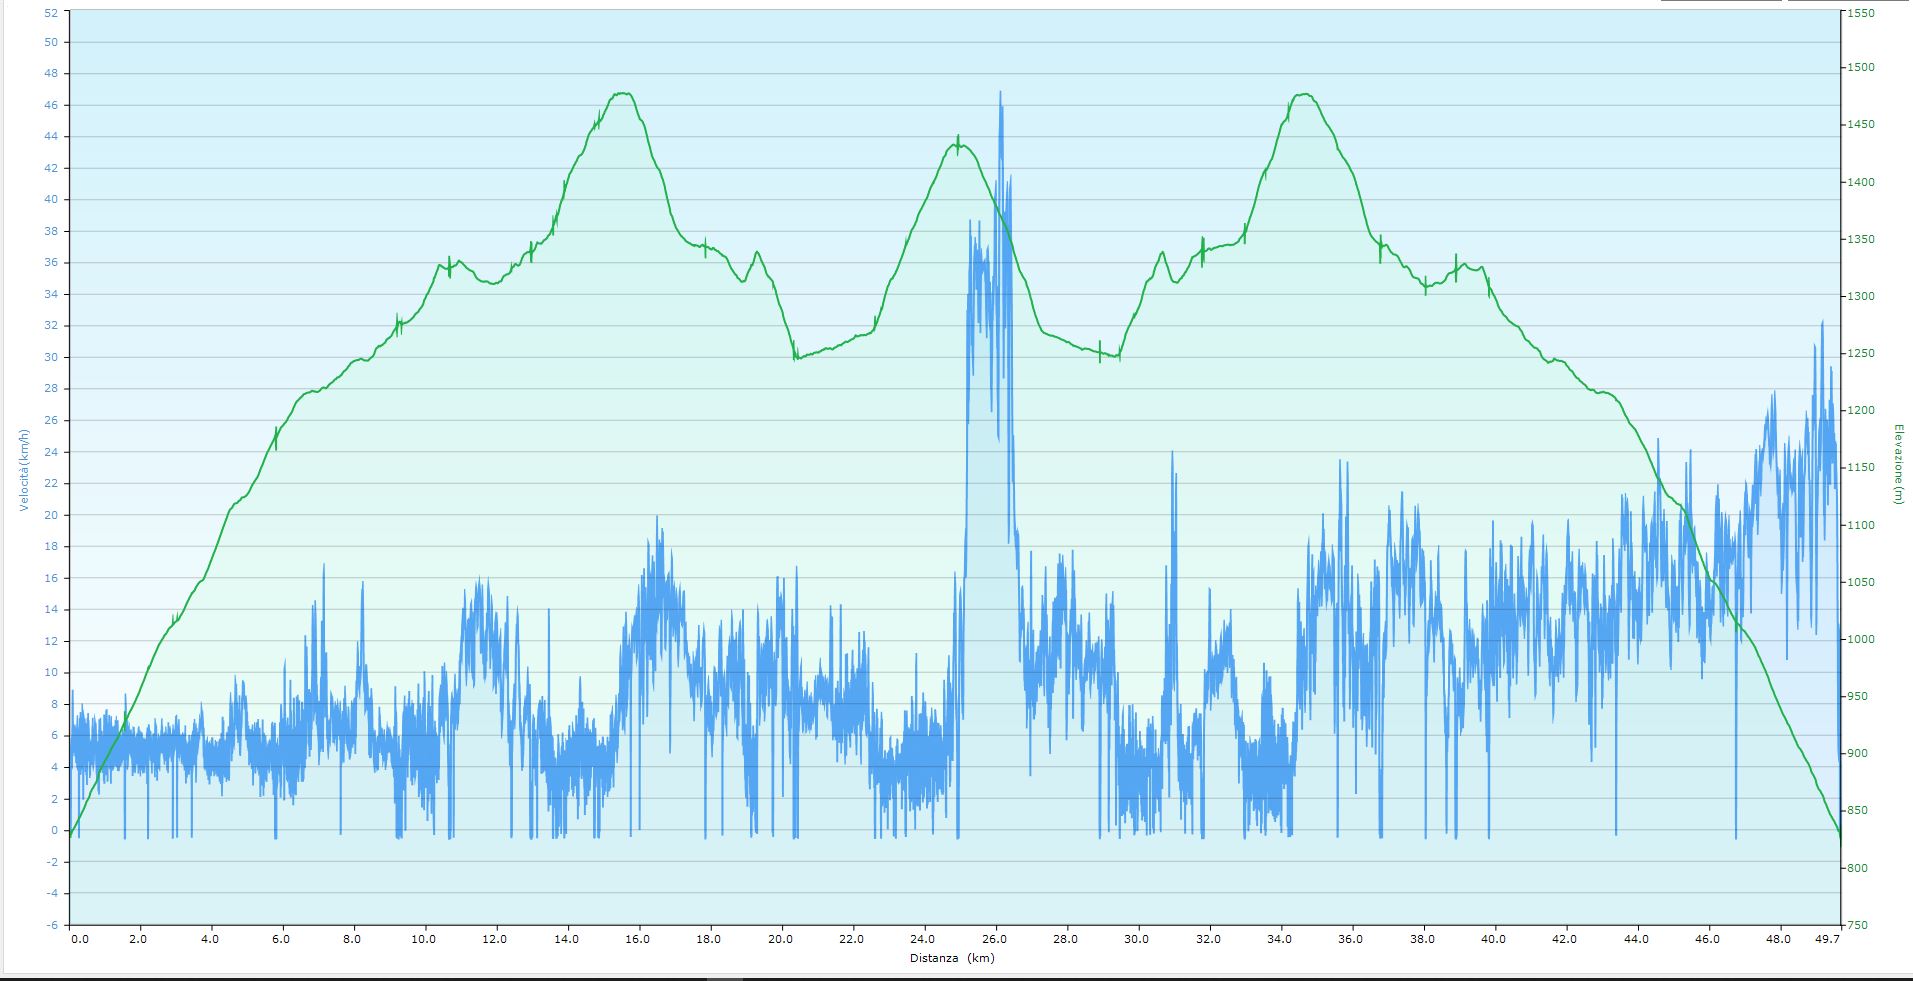The height and width of the screenshot is (981, 1913).
Task: Click the Distanza (km) axis label
Action: pos(952,958)
